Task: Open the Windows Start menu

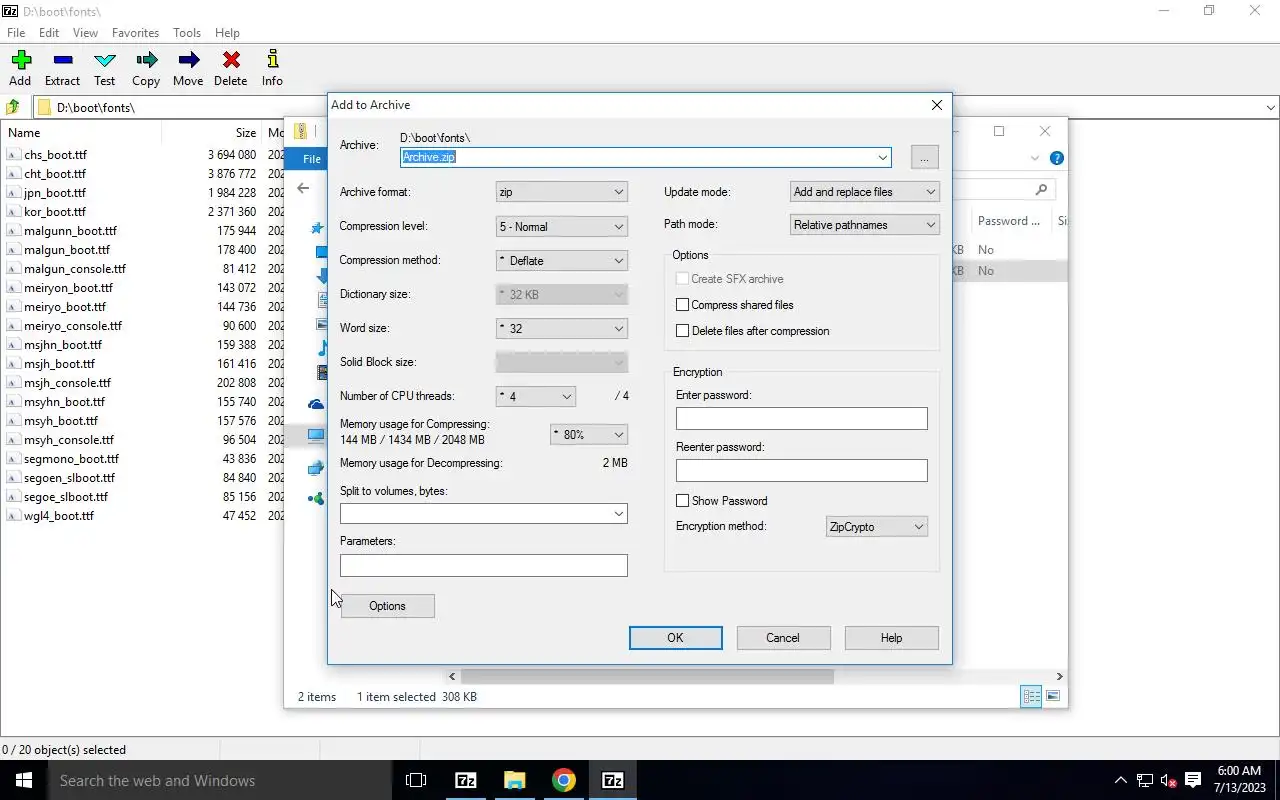Action: click(x=24, y=780)
